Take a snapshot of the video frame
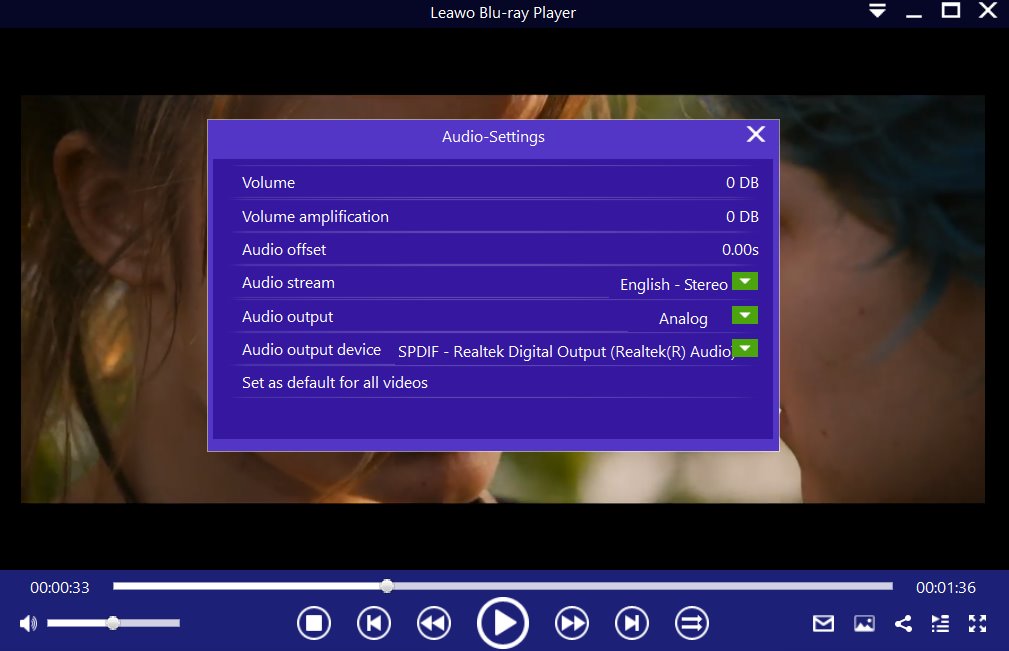 point(863,623)
